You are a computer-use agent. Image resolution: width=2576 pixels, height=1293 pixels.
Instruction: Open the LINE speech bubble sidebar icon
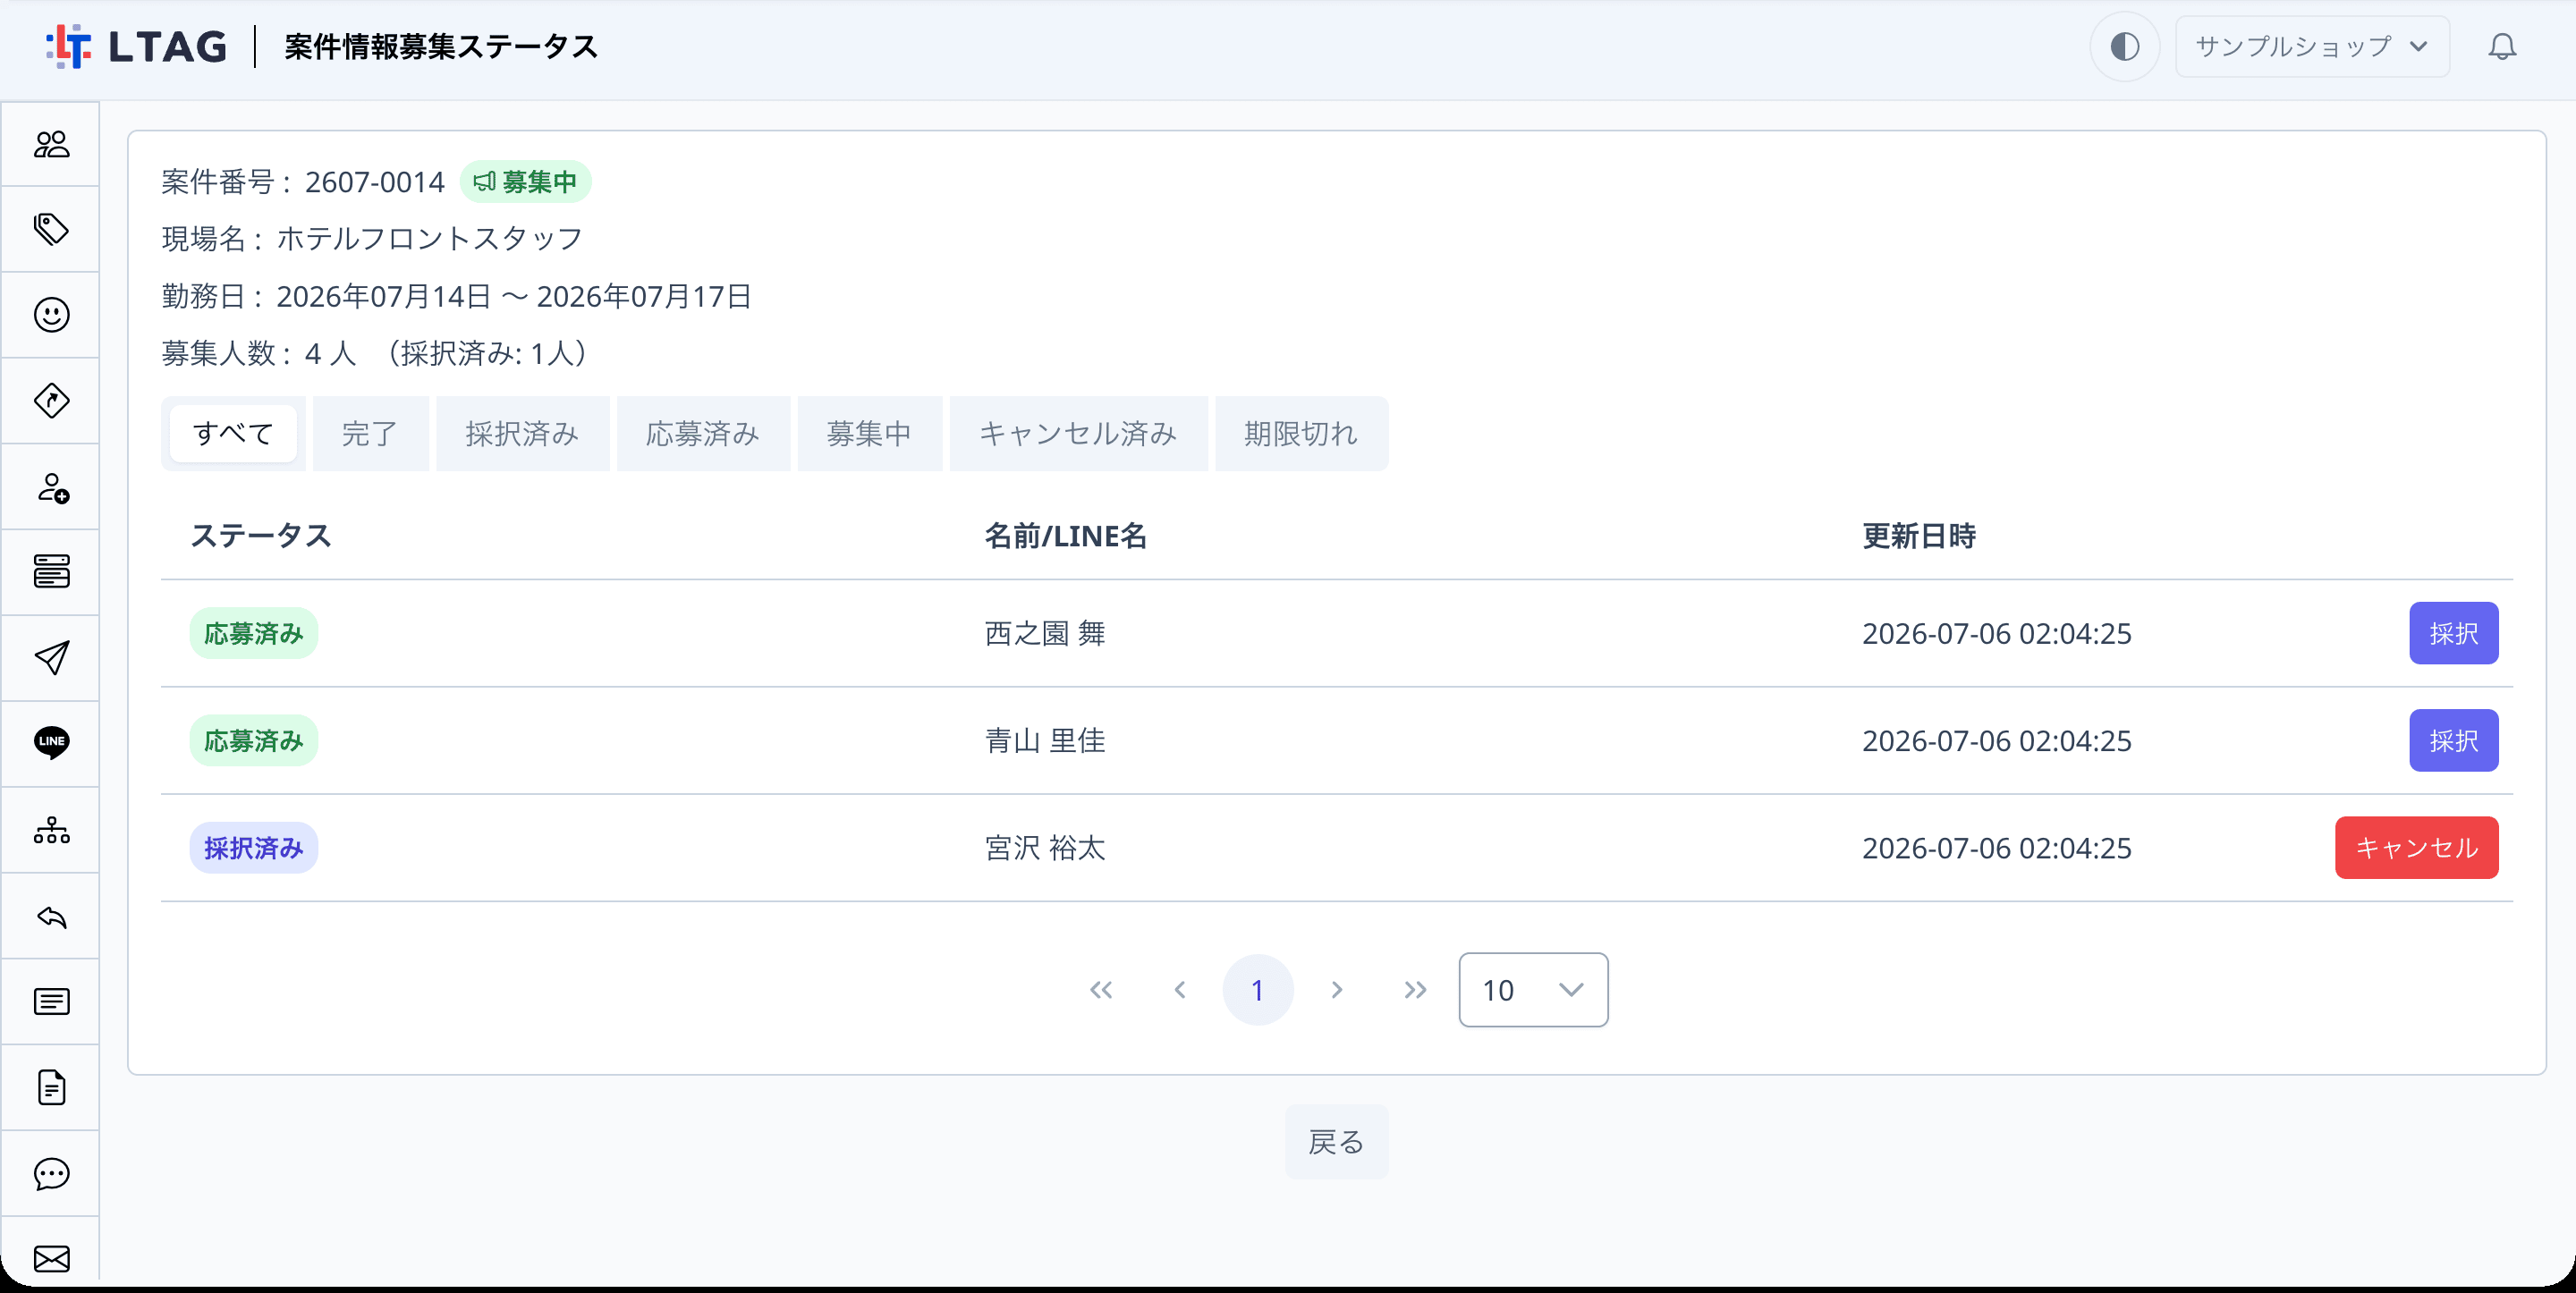(51, 743)
